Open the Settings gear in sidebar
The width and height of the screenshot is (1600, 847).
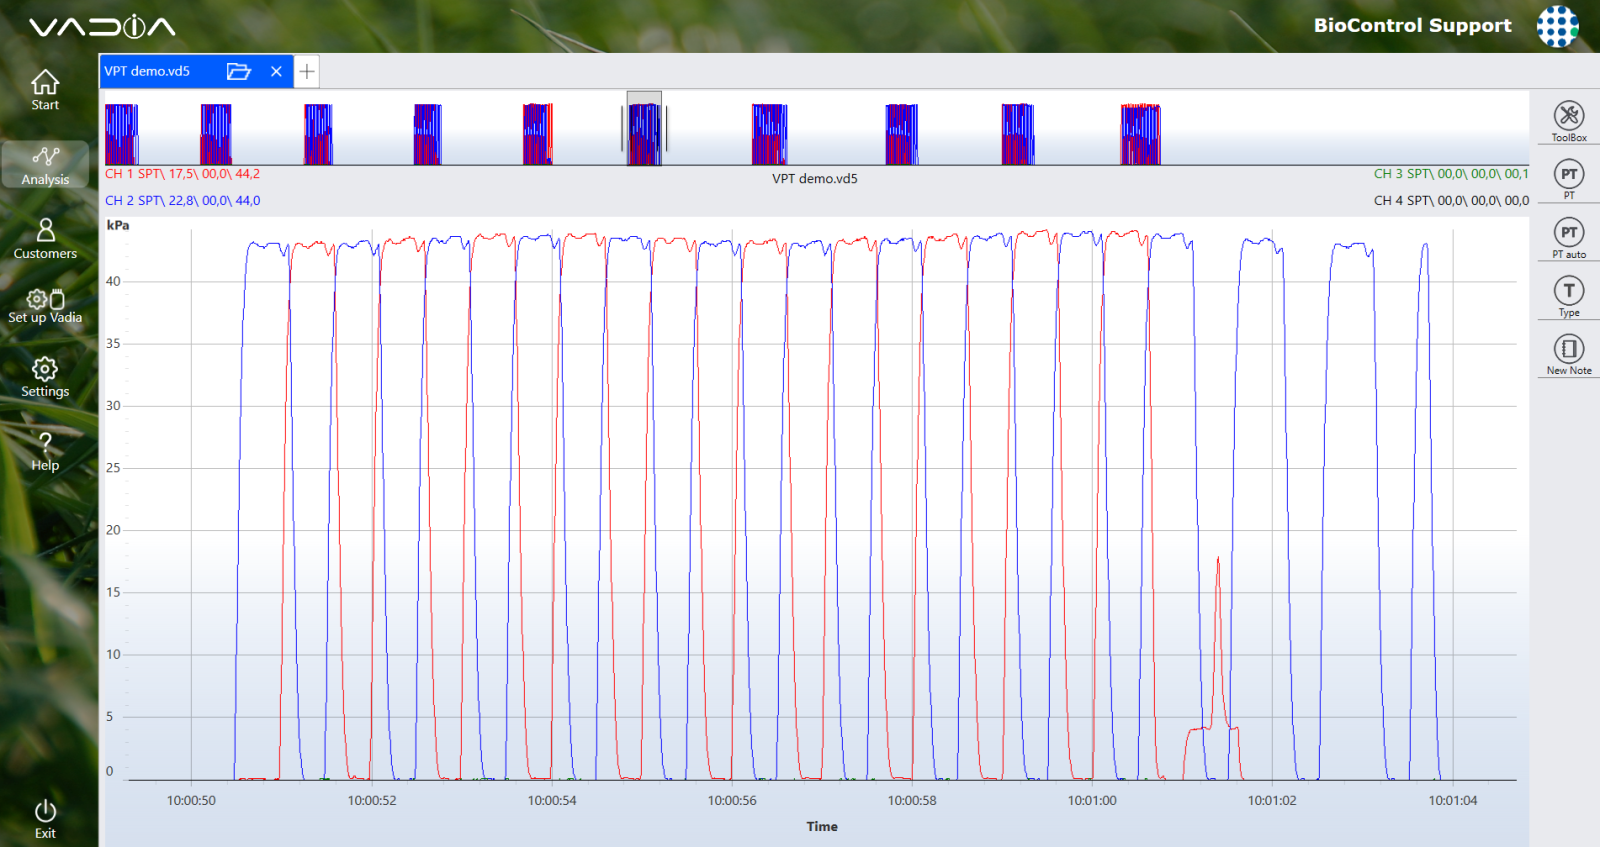point(45,377)
